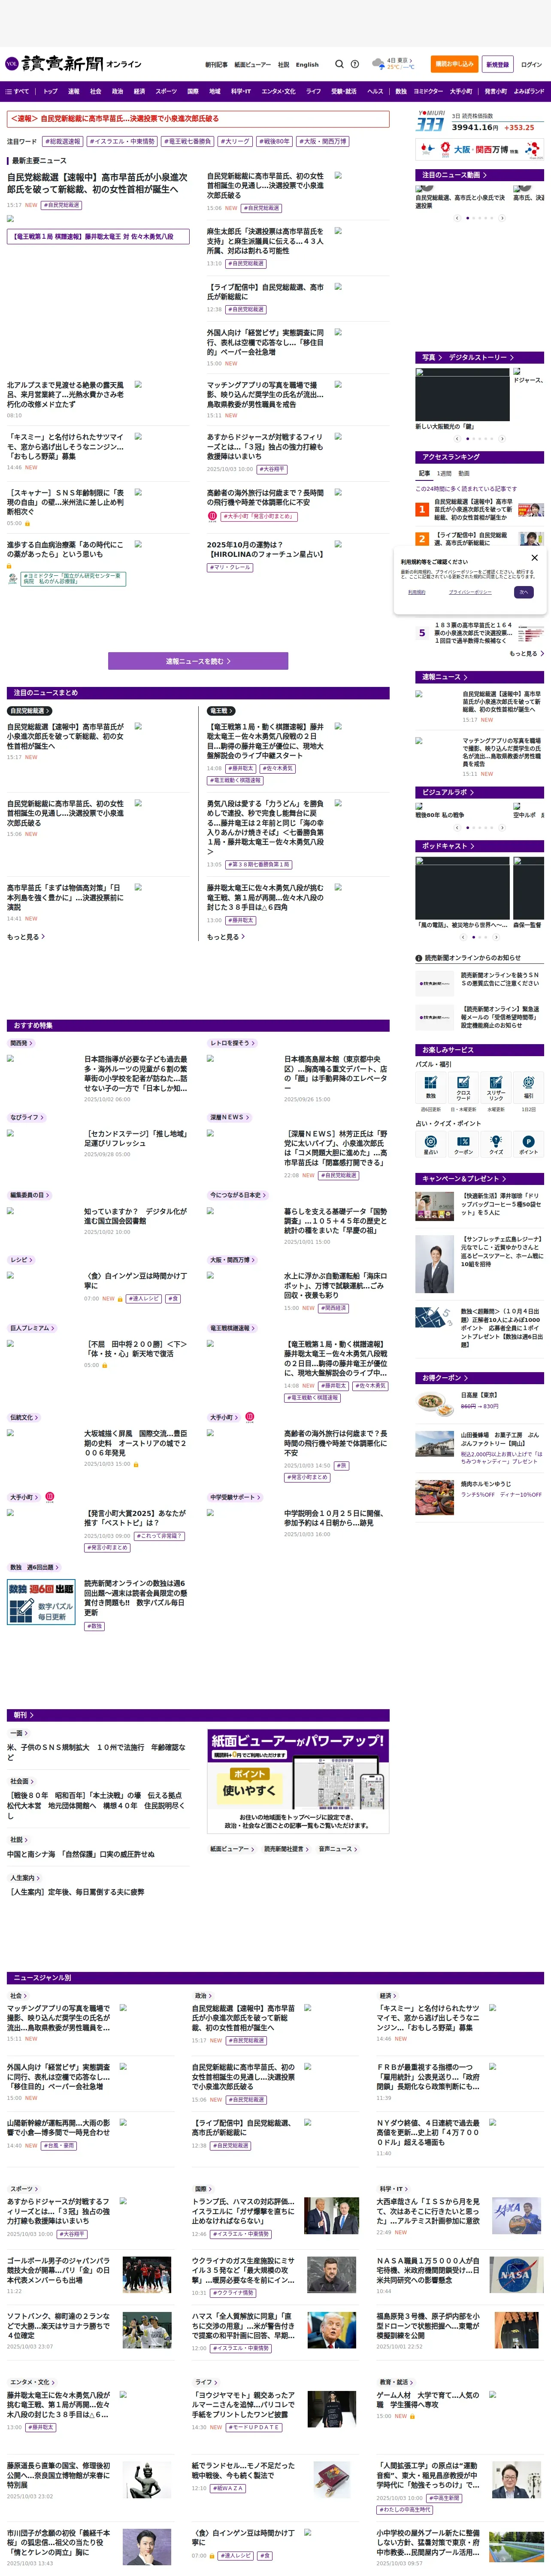Screen dimensions: 551x2576
Task: Open the 自民党総裁選 topic heading chevron
Action: [x=29, y=711]
